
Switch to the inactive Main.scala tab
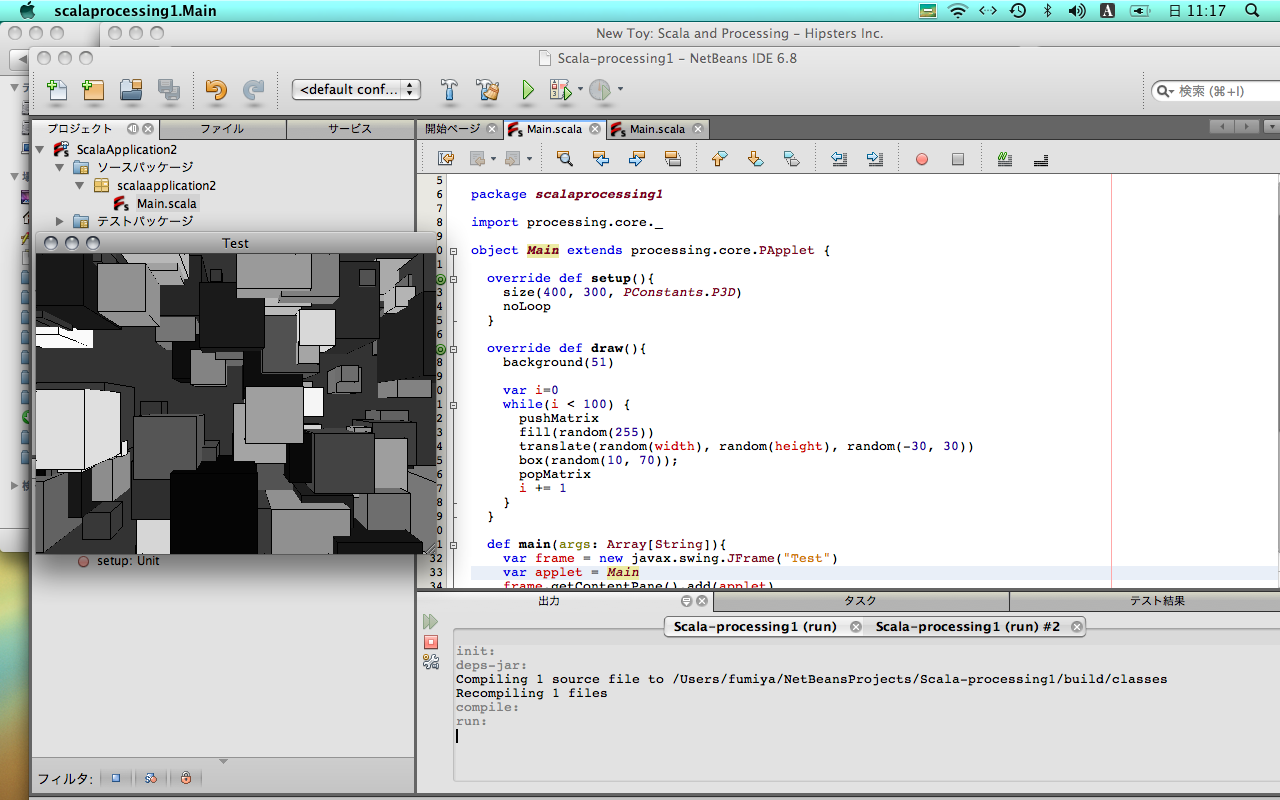[657, 129]
